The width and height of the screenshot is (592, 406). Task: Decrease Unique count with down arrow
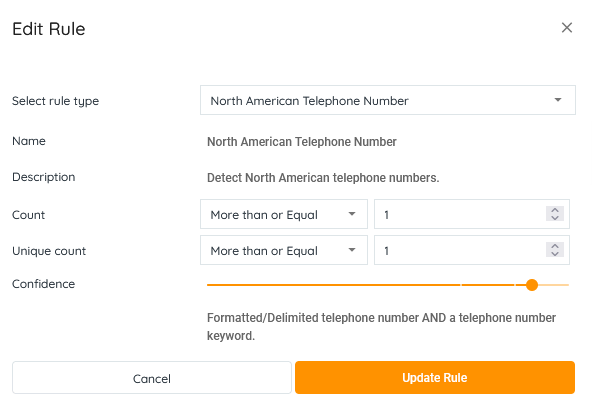(555, 254)
